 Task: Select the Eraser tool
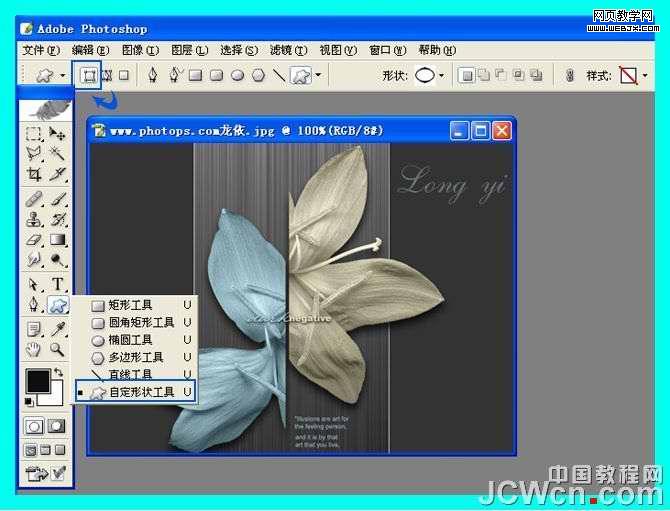tap(33, 240)
